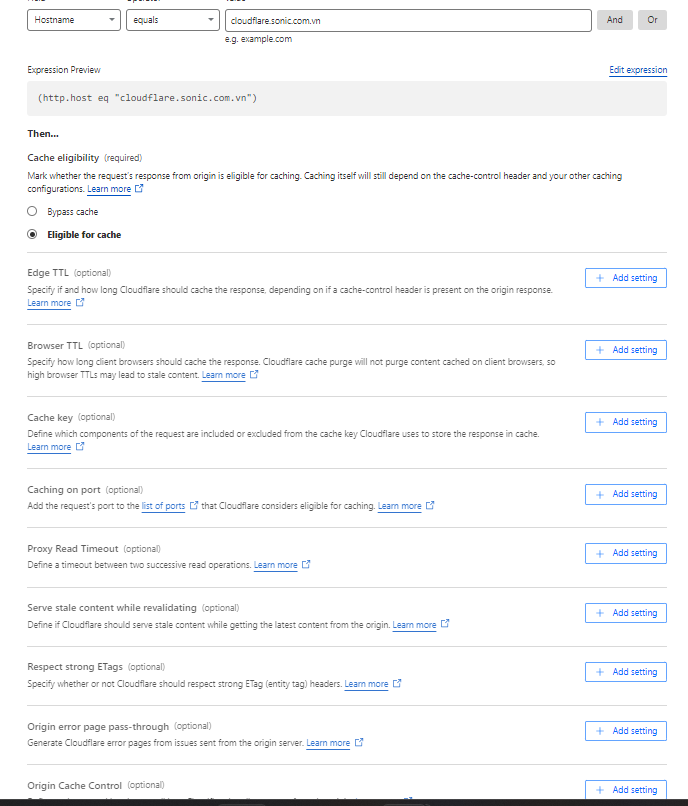Image resolution: width=688 pixels, height=806 pixels.
Task: Click external link icon beside list of ports
Action: coord(194,506)
